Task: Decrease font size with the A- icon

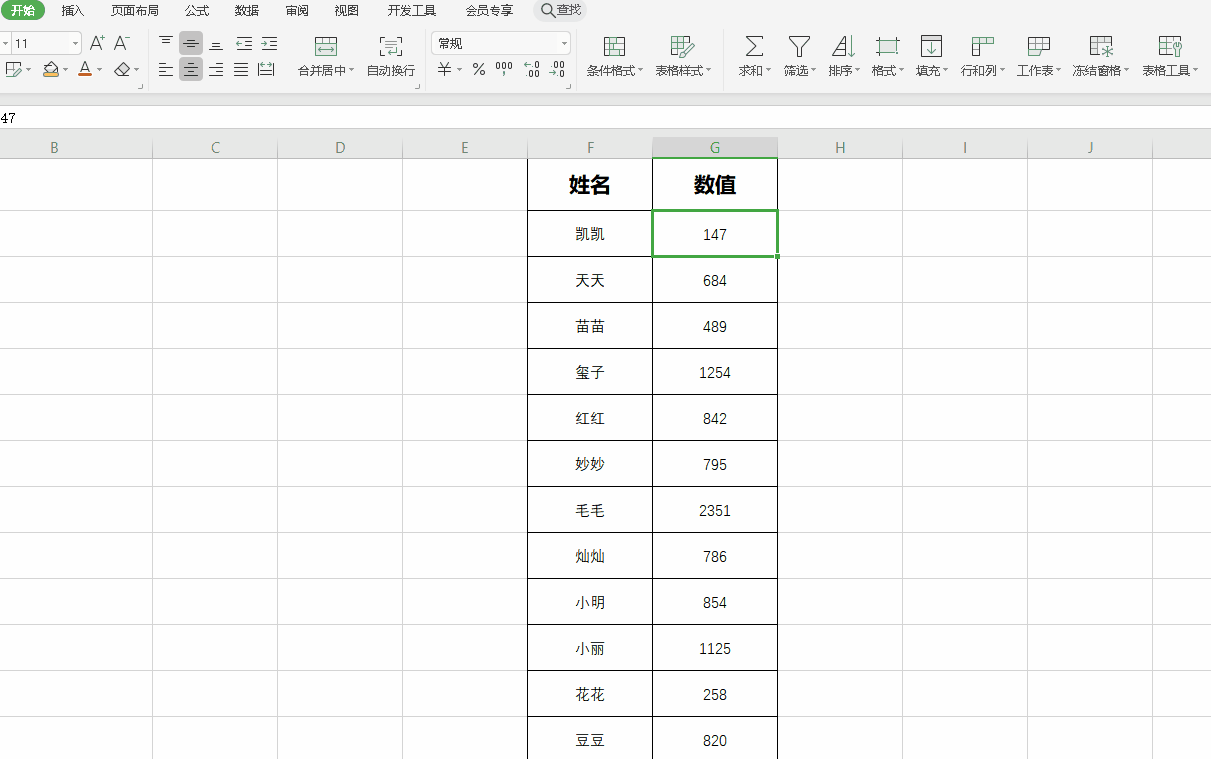Action: click(x=122, y=43)
